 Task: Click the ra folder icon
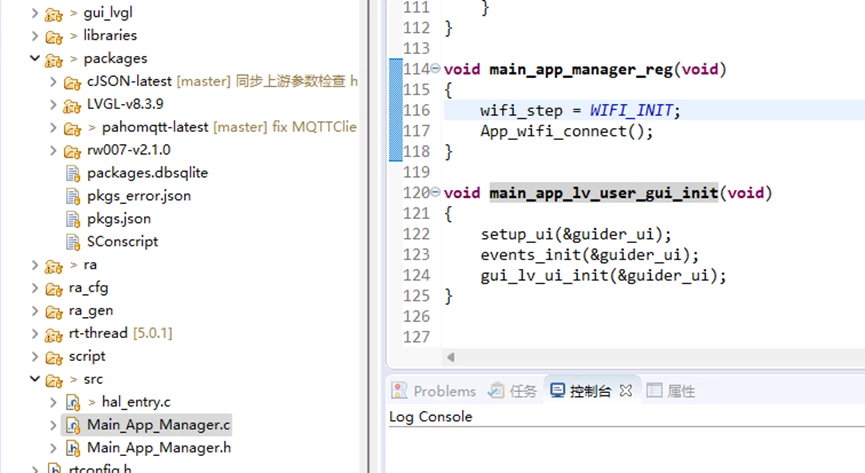point(54,267)
